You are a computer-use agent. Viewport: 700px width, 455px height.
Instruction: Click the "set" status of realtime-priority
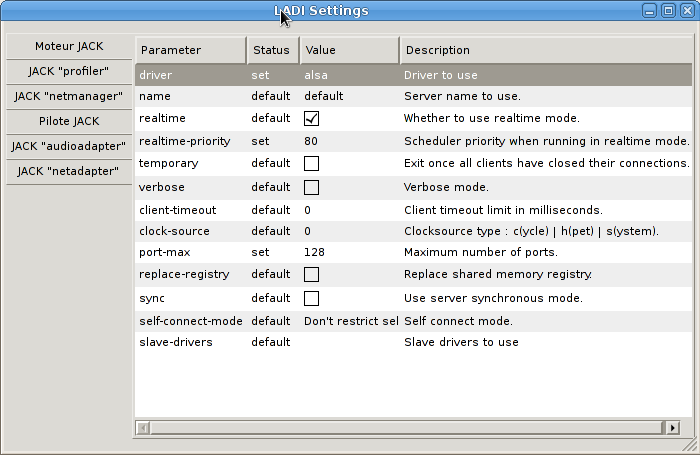[260, 142]
